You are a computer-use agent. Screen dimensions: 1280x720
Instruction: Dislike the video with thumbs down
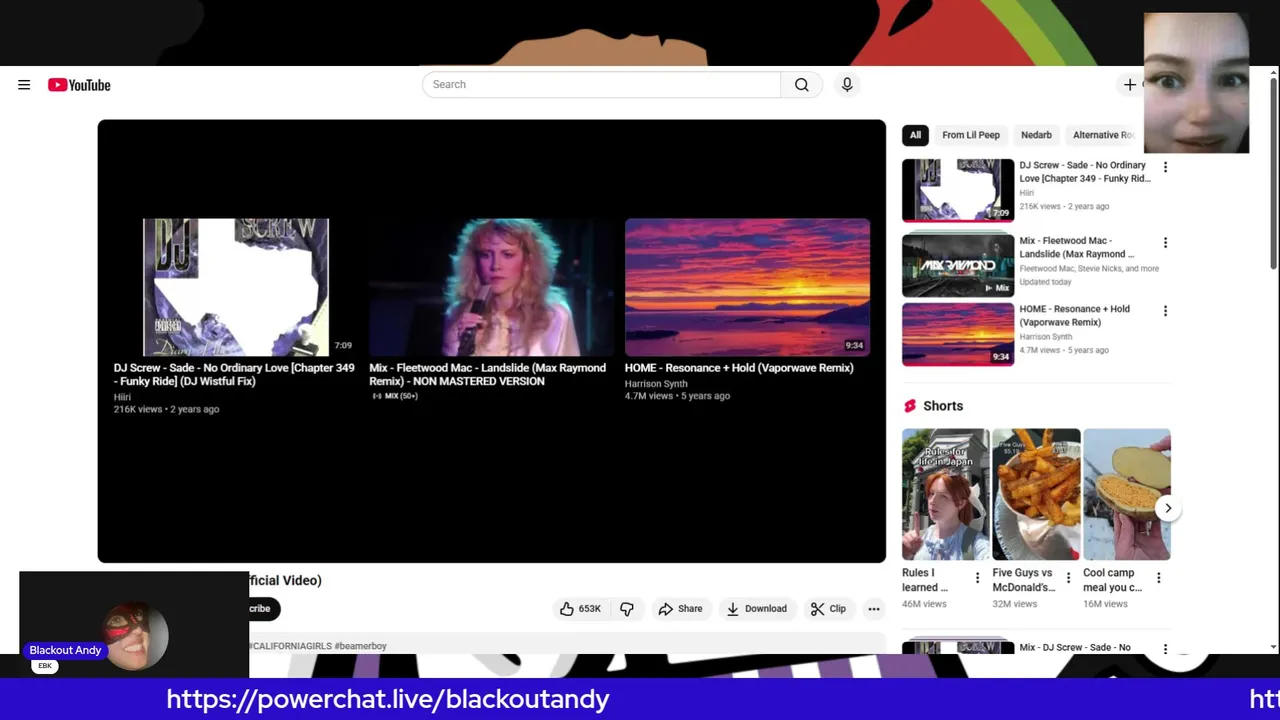pyautogui.click(x=627, y=608)
